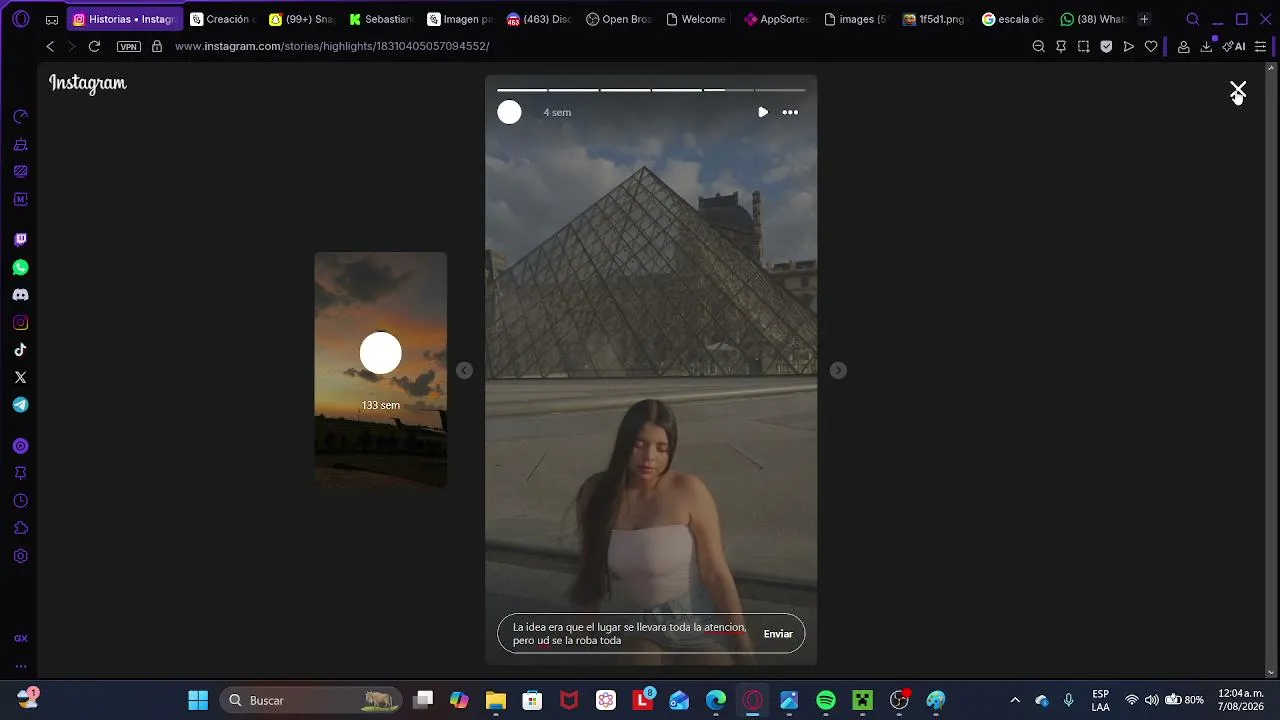
Task: Click in the story reply text field
Action: [x=630, y=634]
